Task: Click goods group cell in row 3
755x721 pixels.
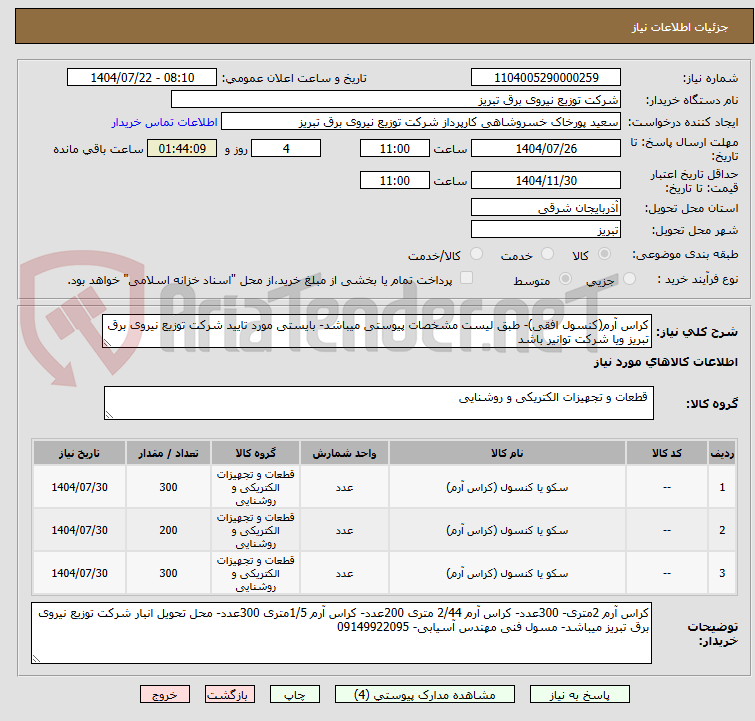Action: (x=255, y=573)
